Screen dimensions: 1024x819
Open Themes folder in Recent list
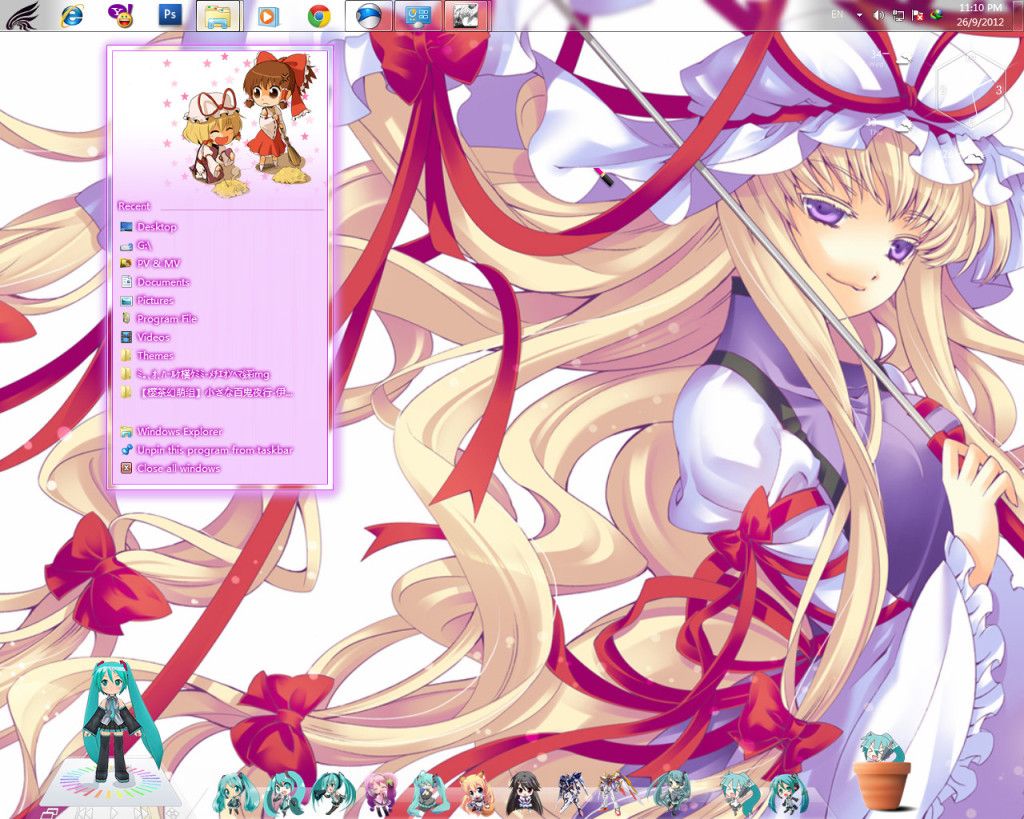point(155,355)
